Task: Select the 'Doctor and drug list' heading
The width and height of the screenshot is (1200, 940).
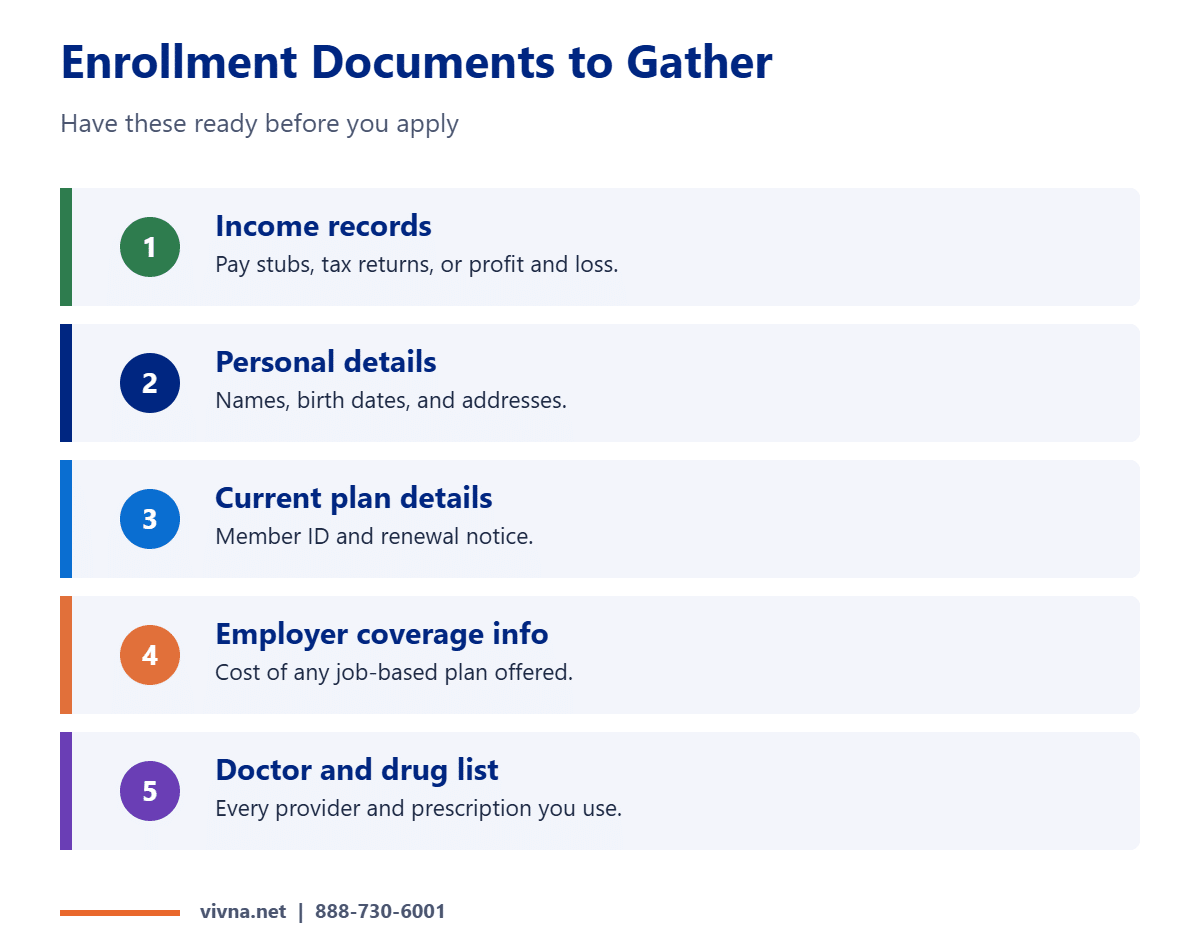Action: pyautogui.click(x=357, y=770)
